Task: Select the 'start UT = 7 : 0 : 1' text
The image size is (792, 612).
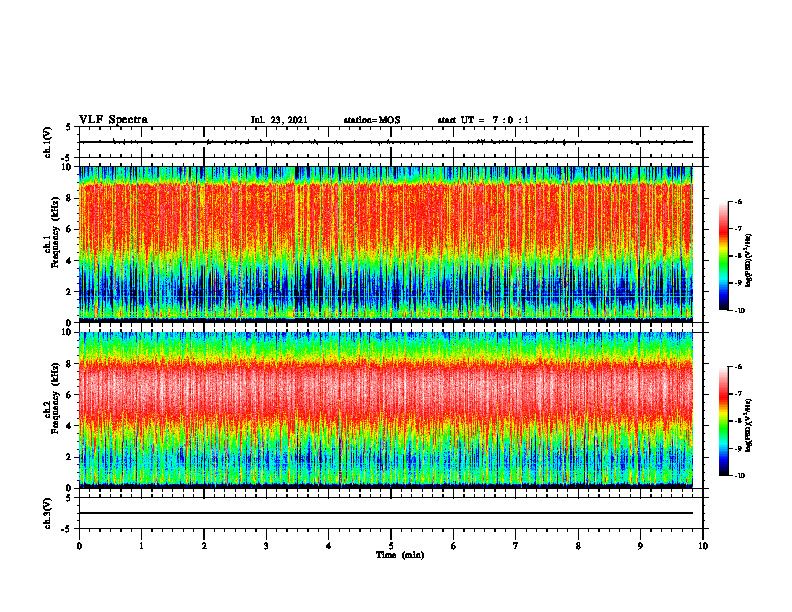Action: 483,120
